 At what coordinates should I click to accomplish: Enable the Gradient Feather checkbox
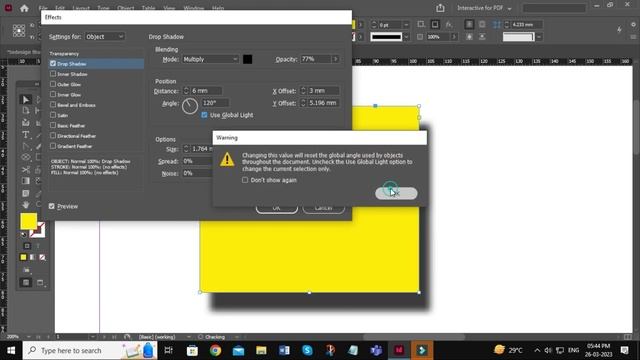pyautogui.click(x=53, y=146)
